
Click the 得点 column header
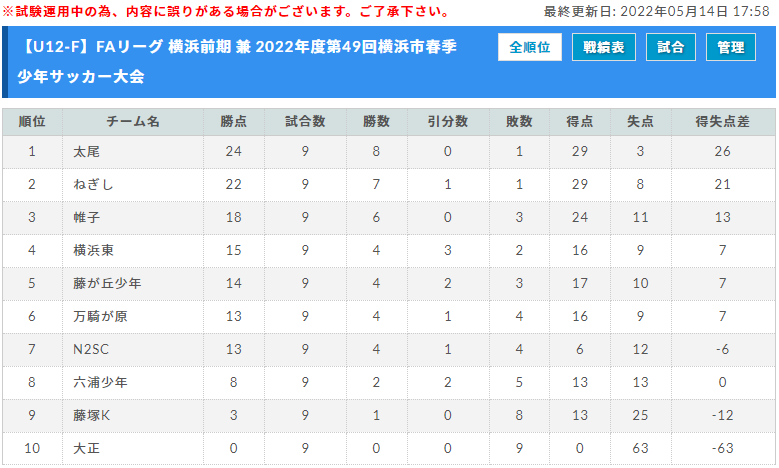580,122
